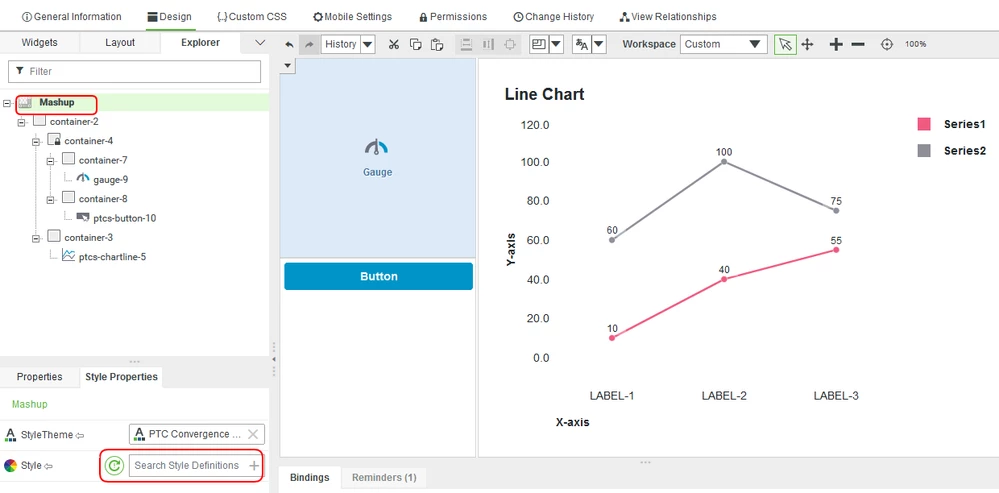Redo with the forward arrow icon
Screen dimensions: 999x493
click(309, 45)
